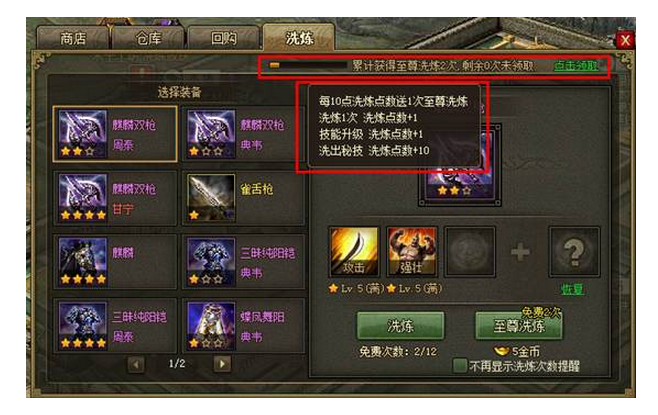Click the green 洗炼 button
This screenshot has width=658, height=415.
click(x=400, y=326)
